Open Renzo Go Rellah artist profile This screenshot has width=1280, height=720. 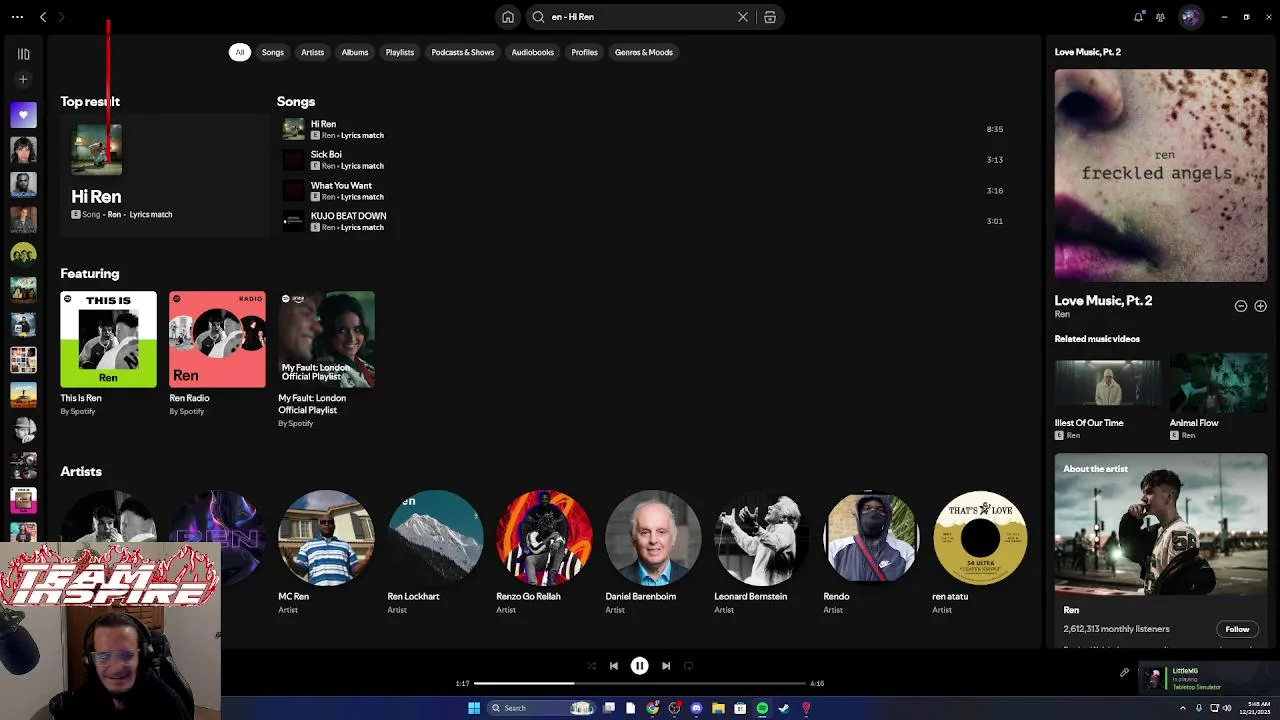544,537
